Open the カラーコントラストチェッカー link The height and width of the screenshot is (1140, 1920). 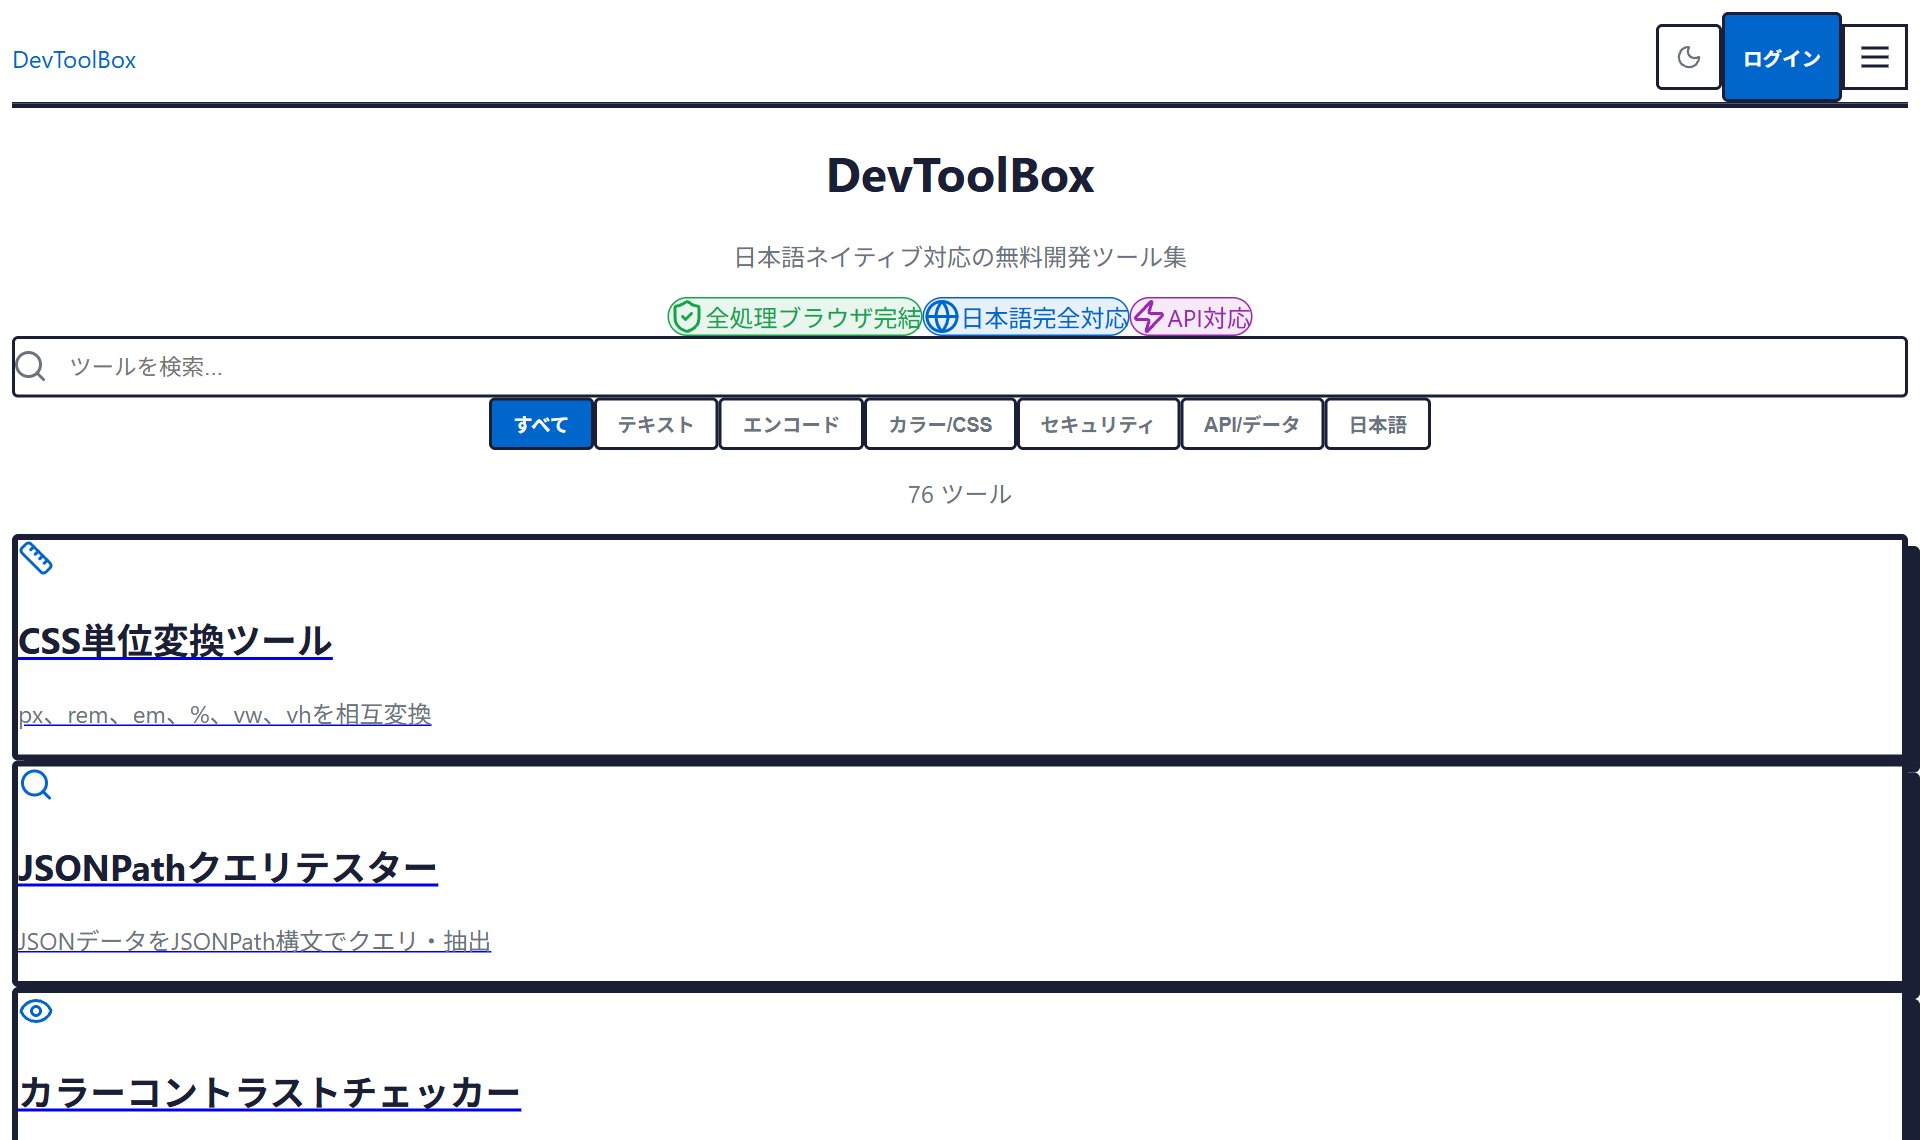269,1092
